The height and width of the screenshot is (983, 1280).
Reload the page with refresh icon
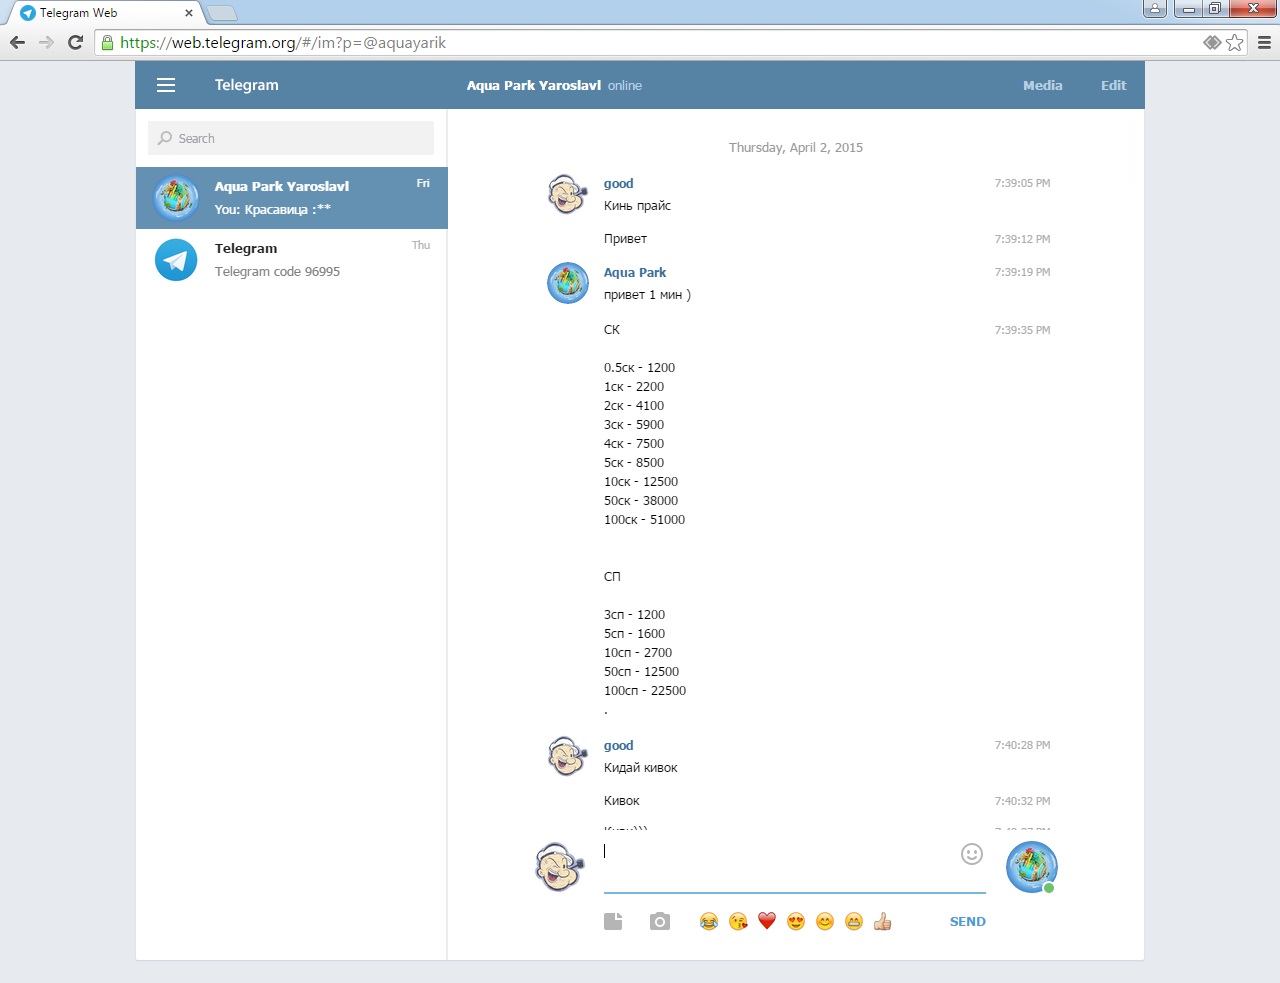click(x=75, y=42)
